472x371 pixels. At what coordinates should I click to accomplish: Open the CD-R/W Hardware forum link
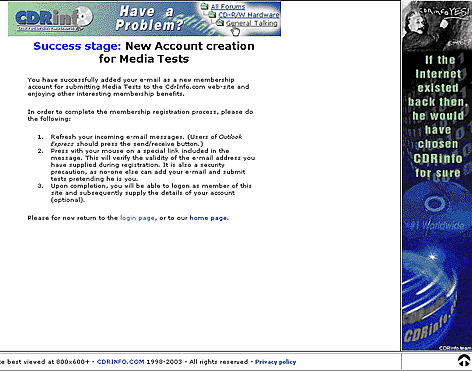(x=249, y=15)
